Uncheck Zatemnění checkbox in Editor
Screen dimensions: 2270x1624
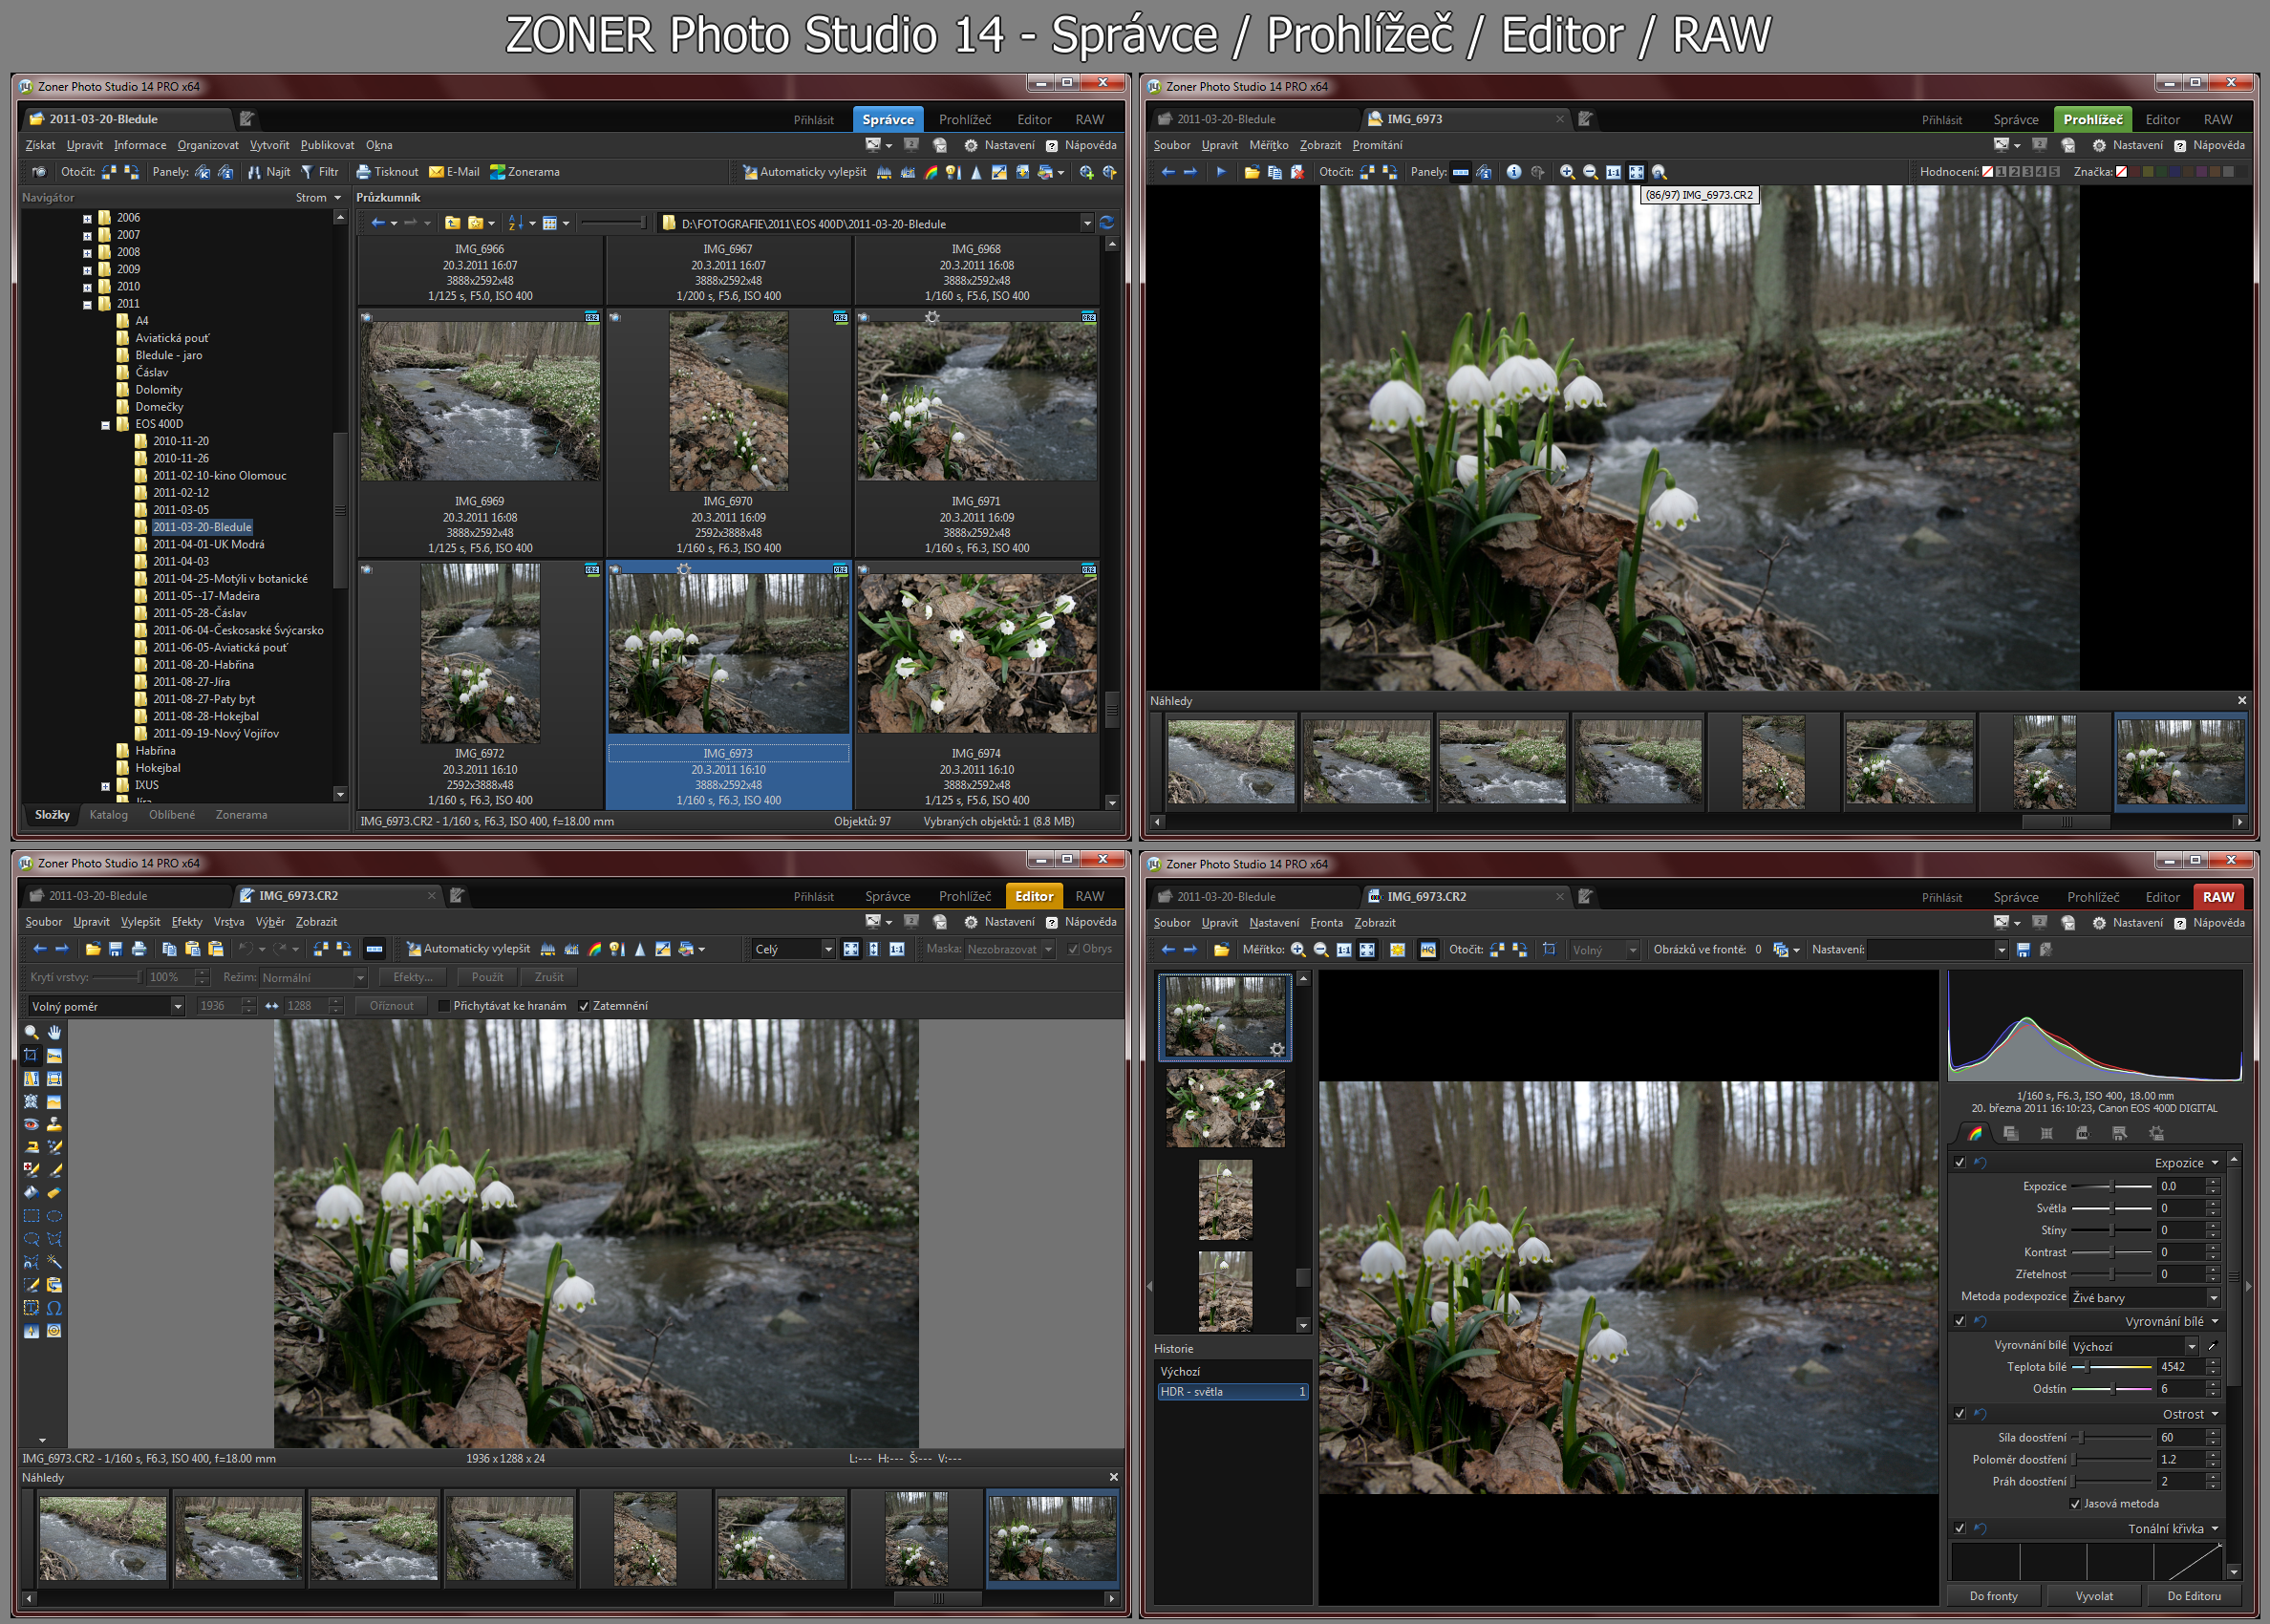584,1006
